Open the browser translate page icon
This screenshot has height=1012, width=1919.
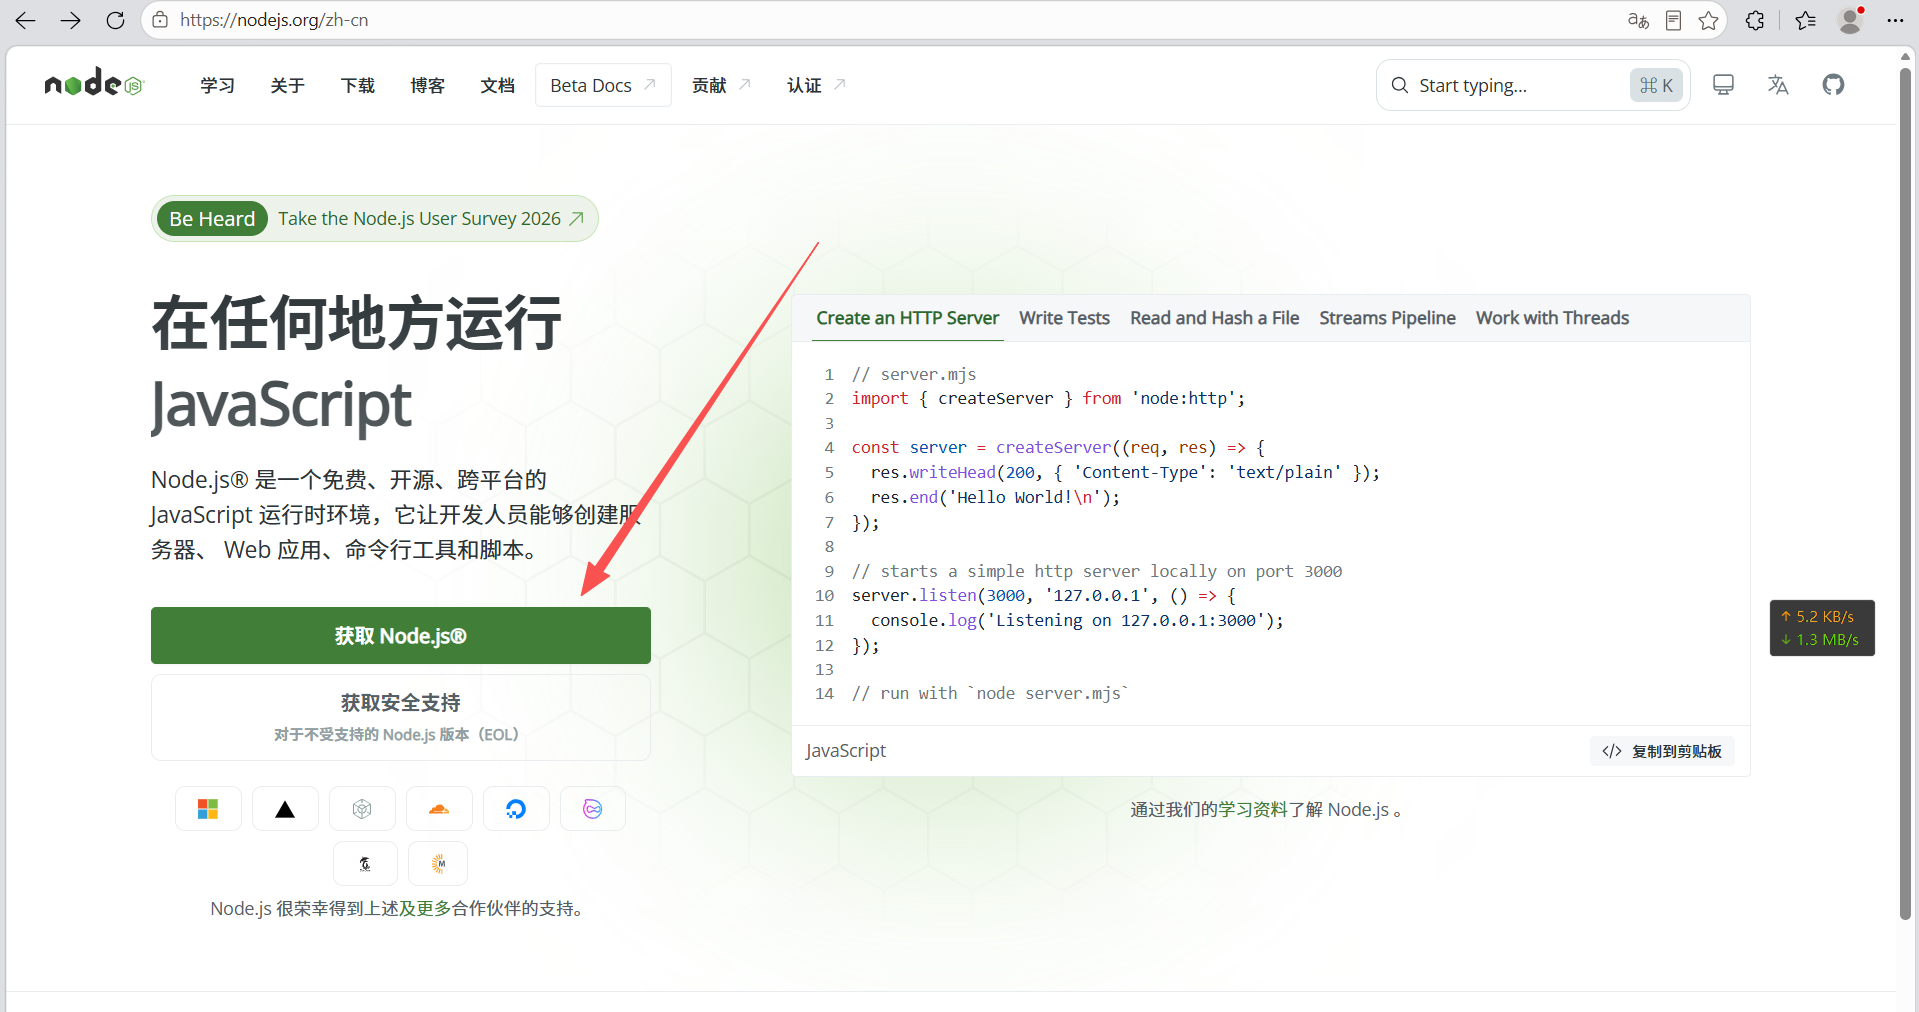[x=1638, y=20]
